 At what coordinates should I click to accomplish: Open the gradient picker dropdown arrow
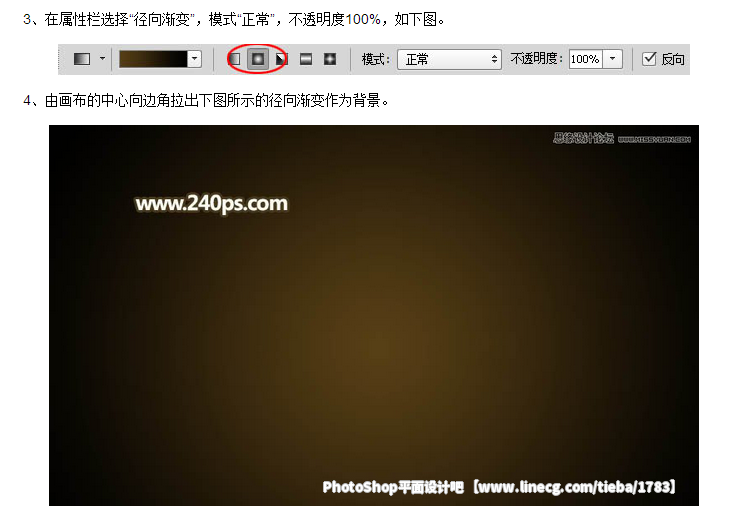pyautogui.click(x=194, y=59)
